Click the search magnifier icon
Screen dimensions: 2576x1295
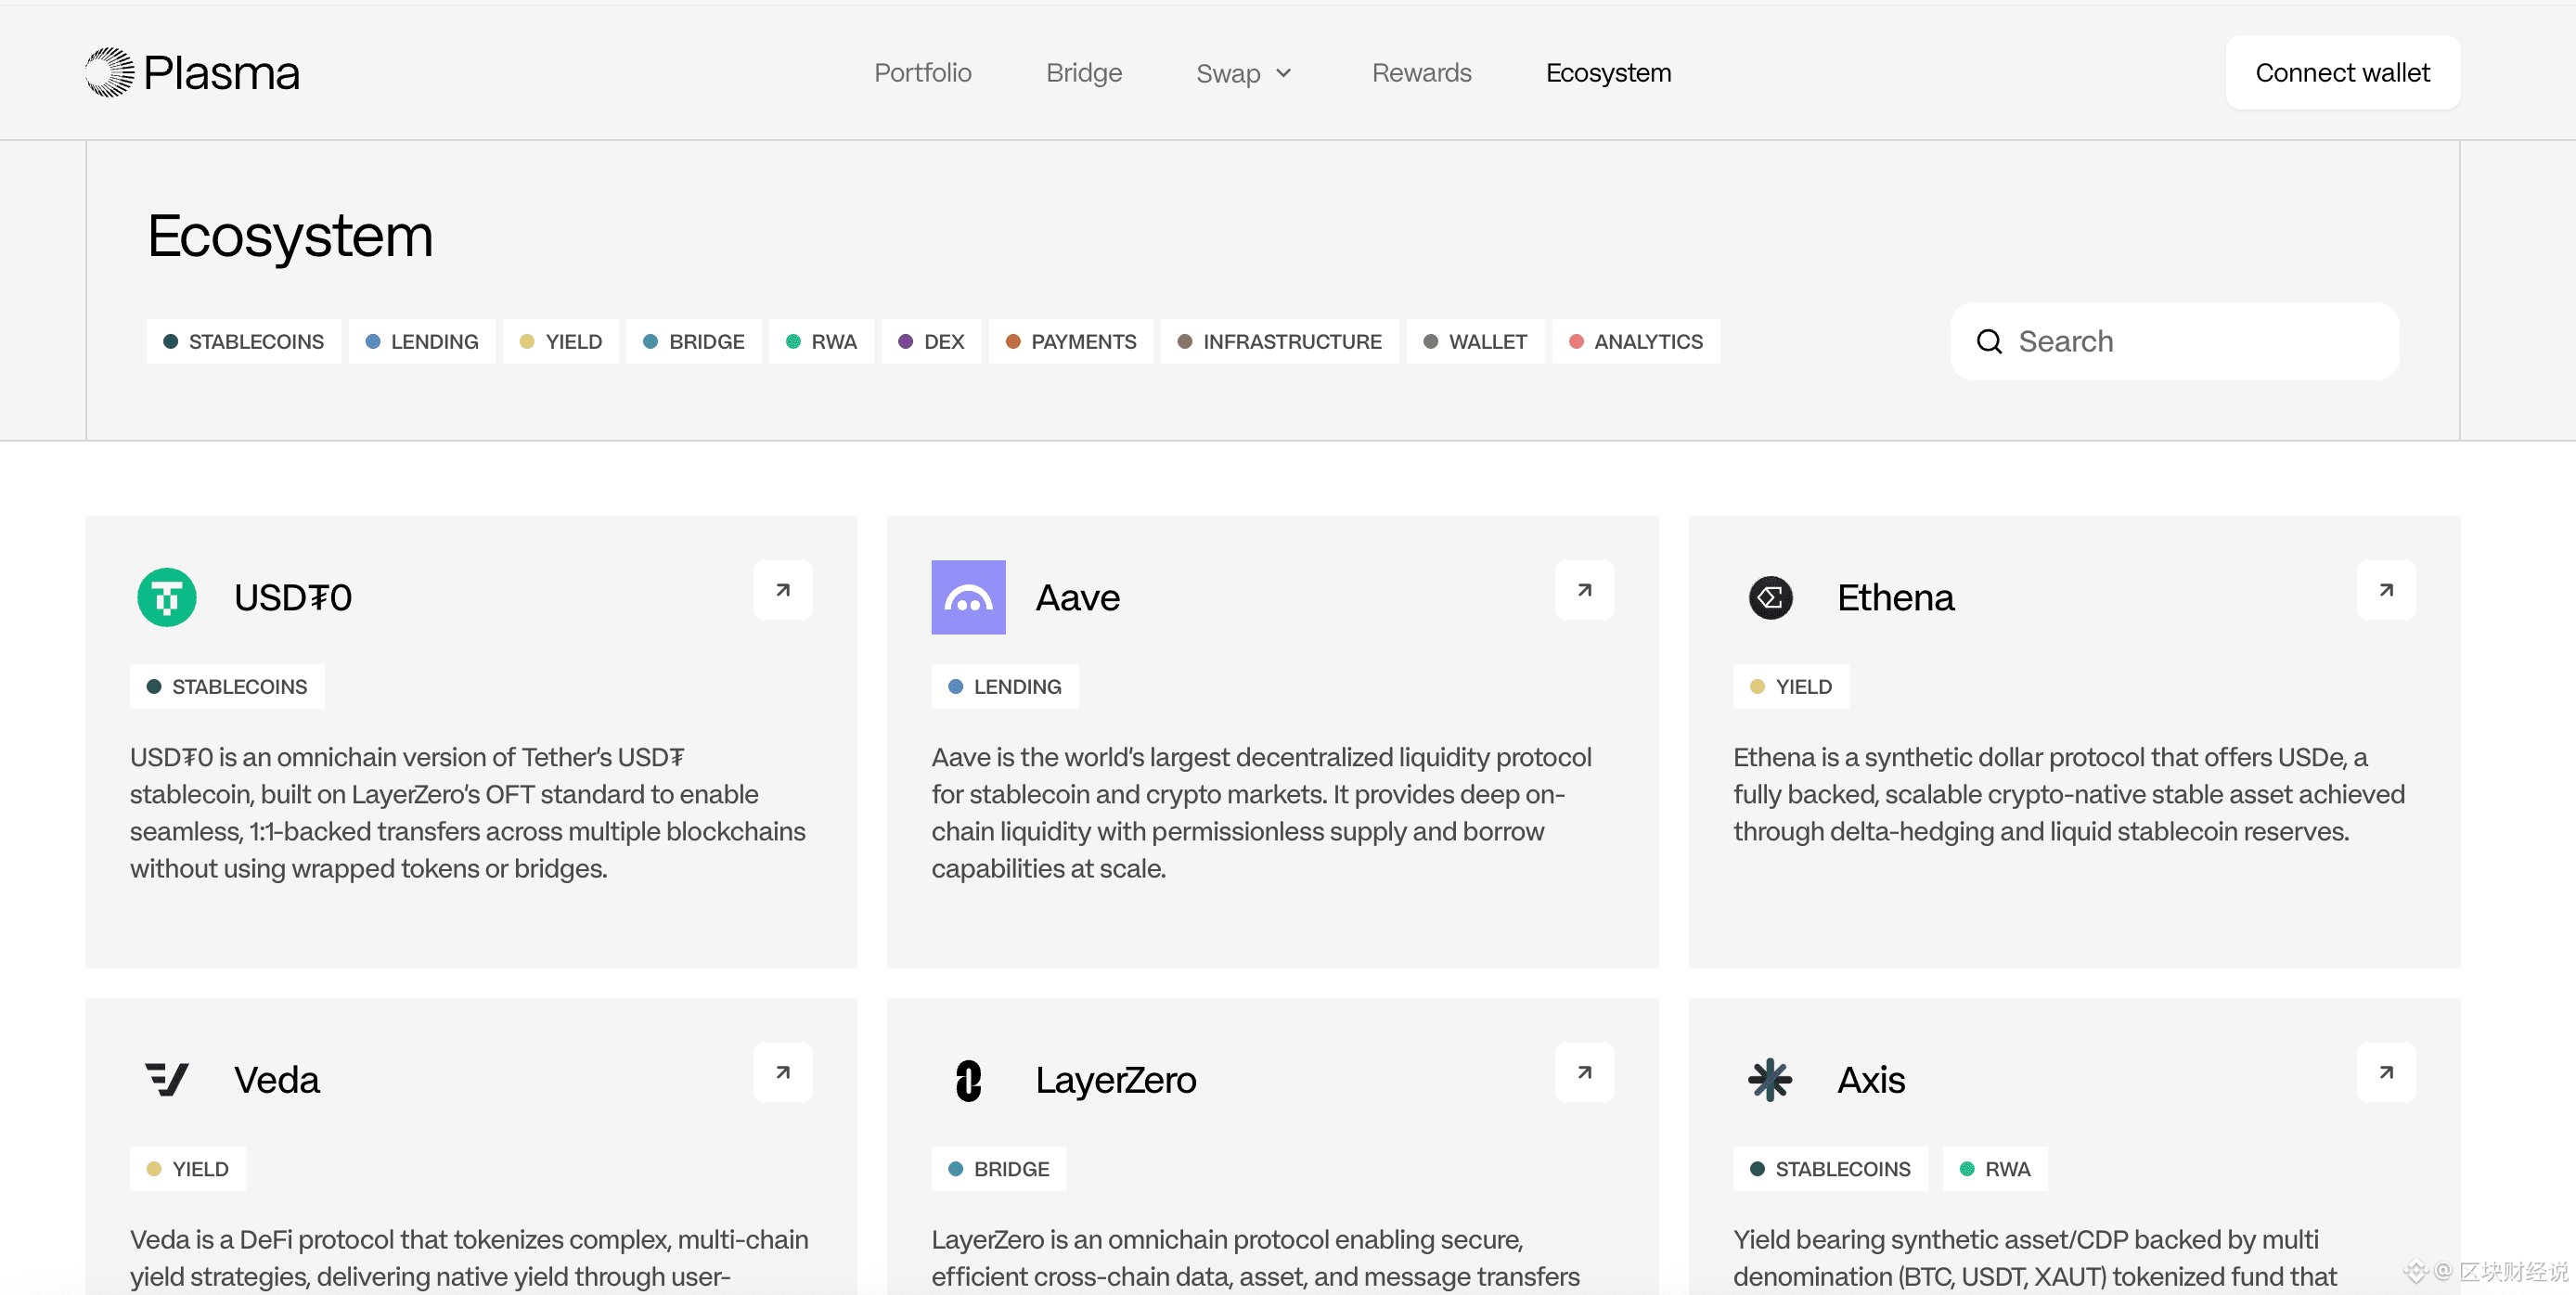pyautogui.click(x=1989, y=342)
